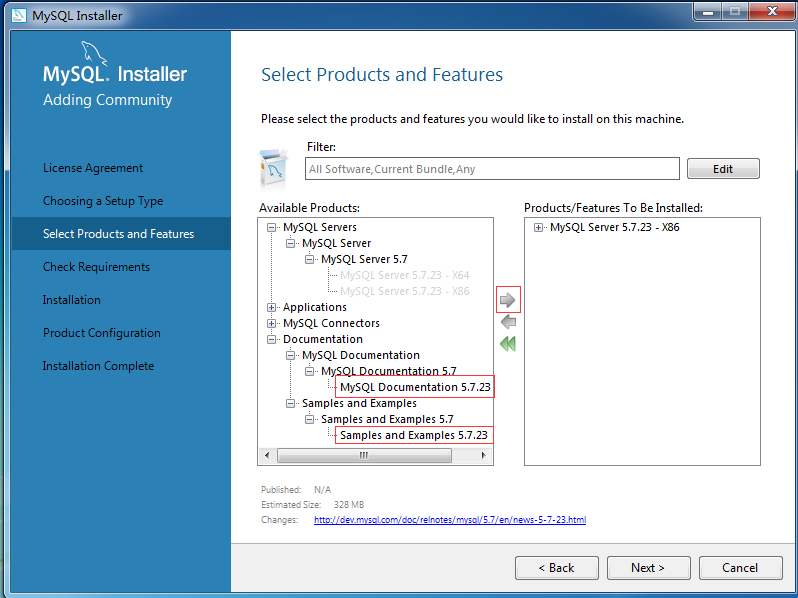Collapse the MySQL Documentation sub-node

(291, 355)
